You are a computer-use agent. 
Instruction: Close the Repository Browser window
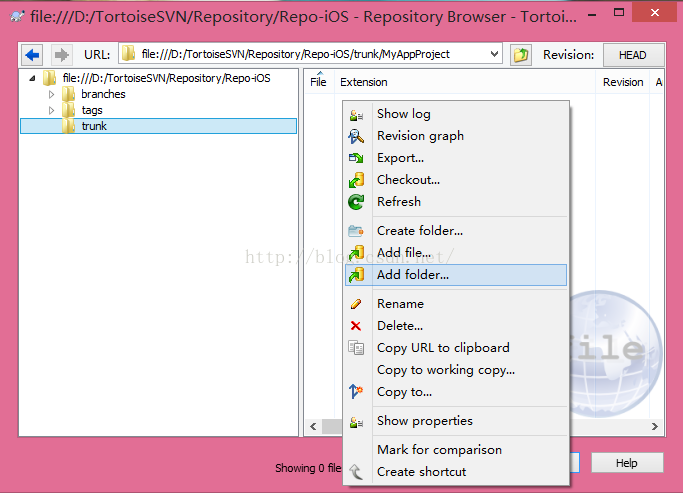pos(655,13)
